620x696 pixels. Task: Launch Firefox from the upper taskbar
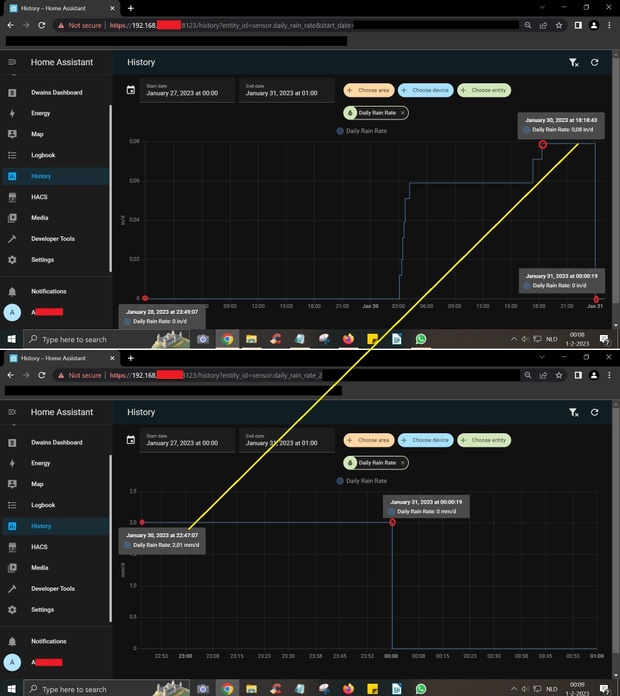pyautogui.click(x=348, y=339)
